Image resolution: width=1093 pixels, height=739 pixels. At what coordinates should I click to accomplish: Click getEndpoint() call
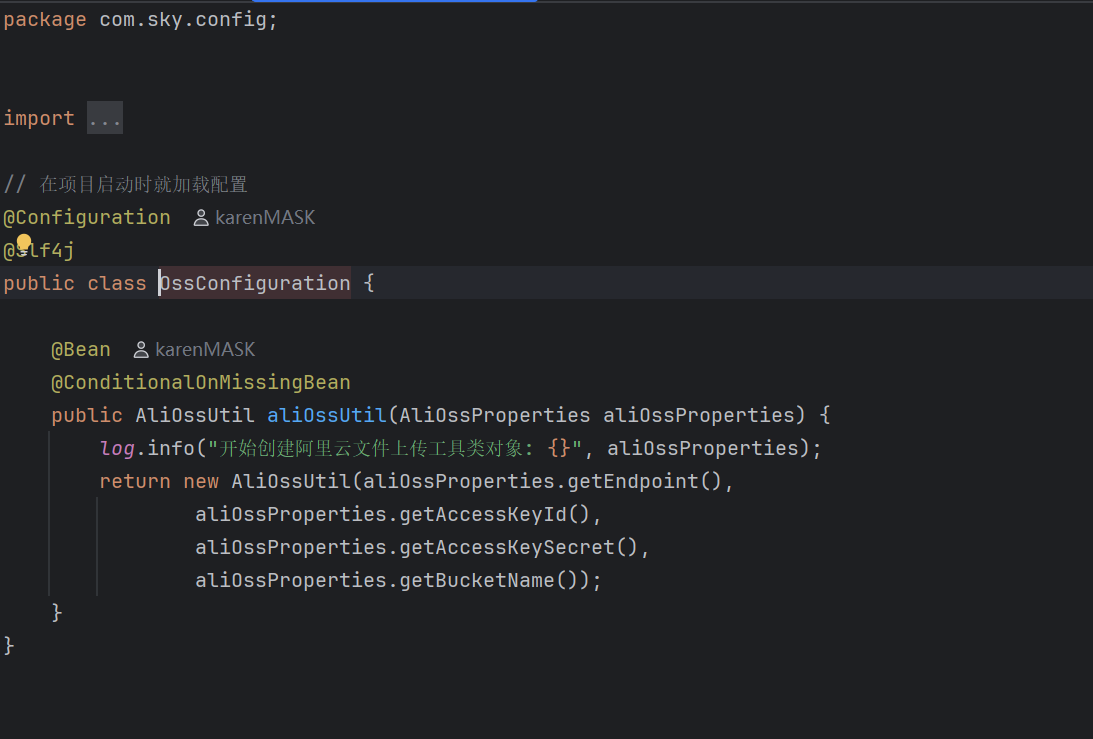click(644, 481)
